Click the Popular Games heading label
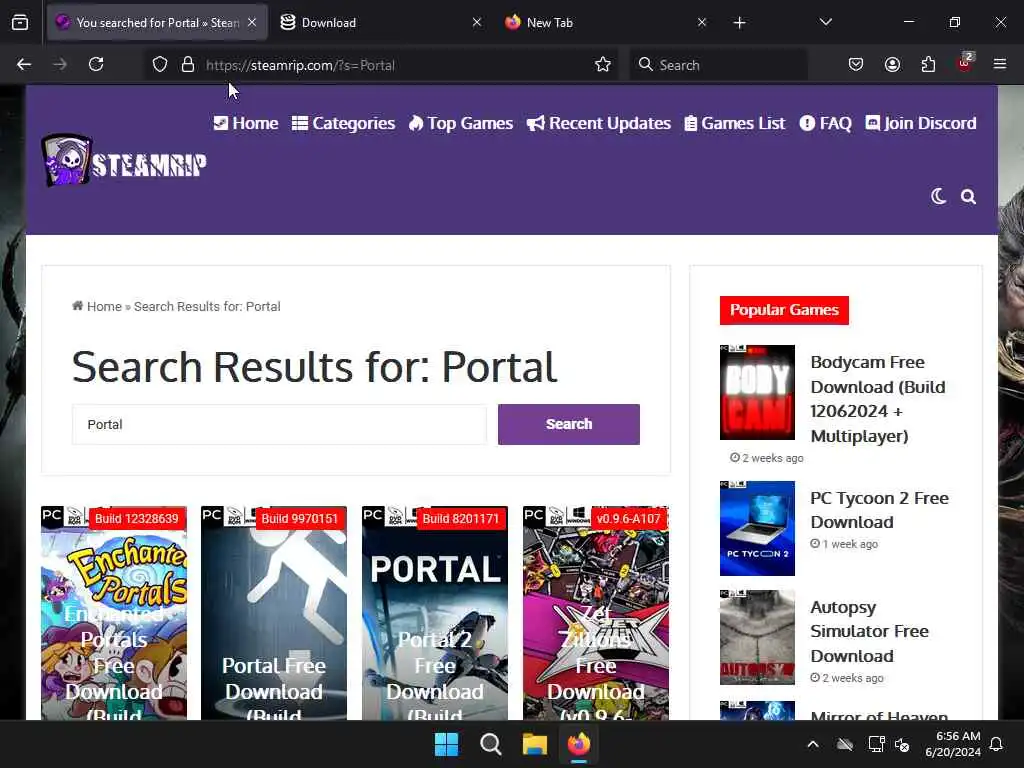Screen dimensions: 1024x768 pyautogui.click(x=784, y=310)
